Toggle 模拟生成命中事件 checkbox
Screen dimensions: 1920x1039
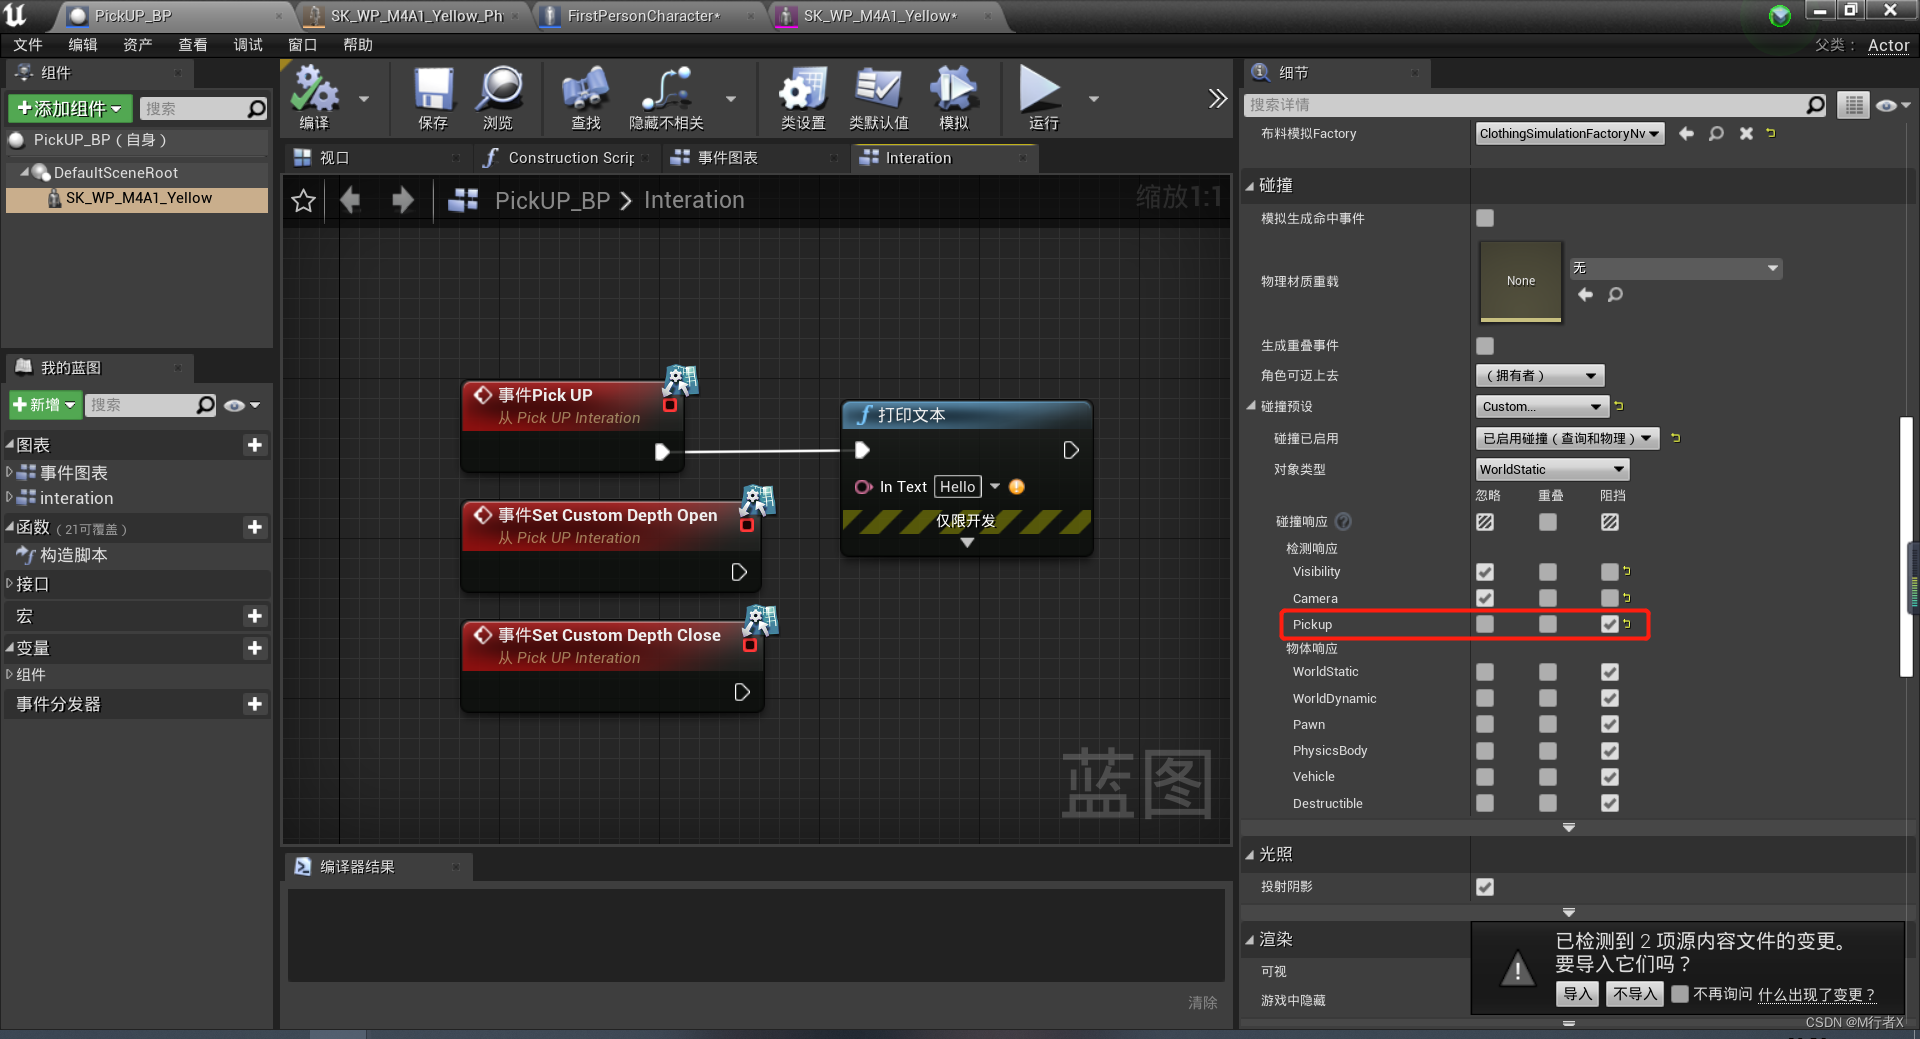pos(1485,218)
